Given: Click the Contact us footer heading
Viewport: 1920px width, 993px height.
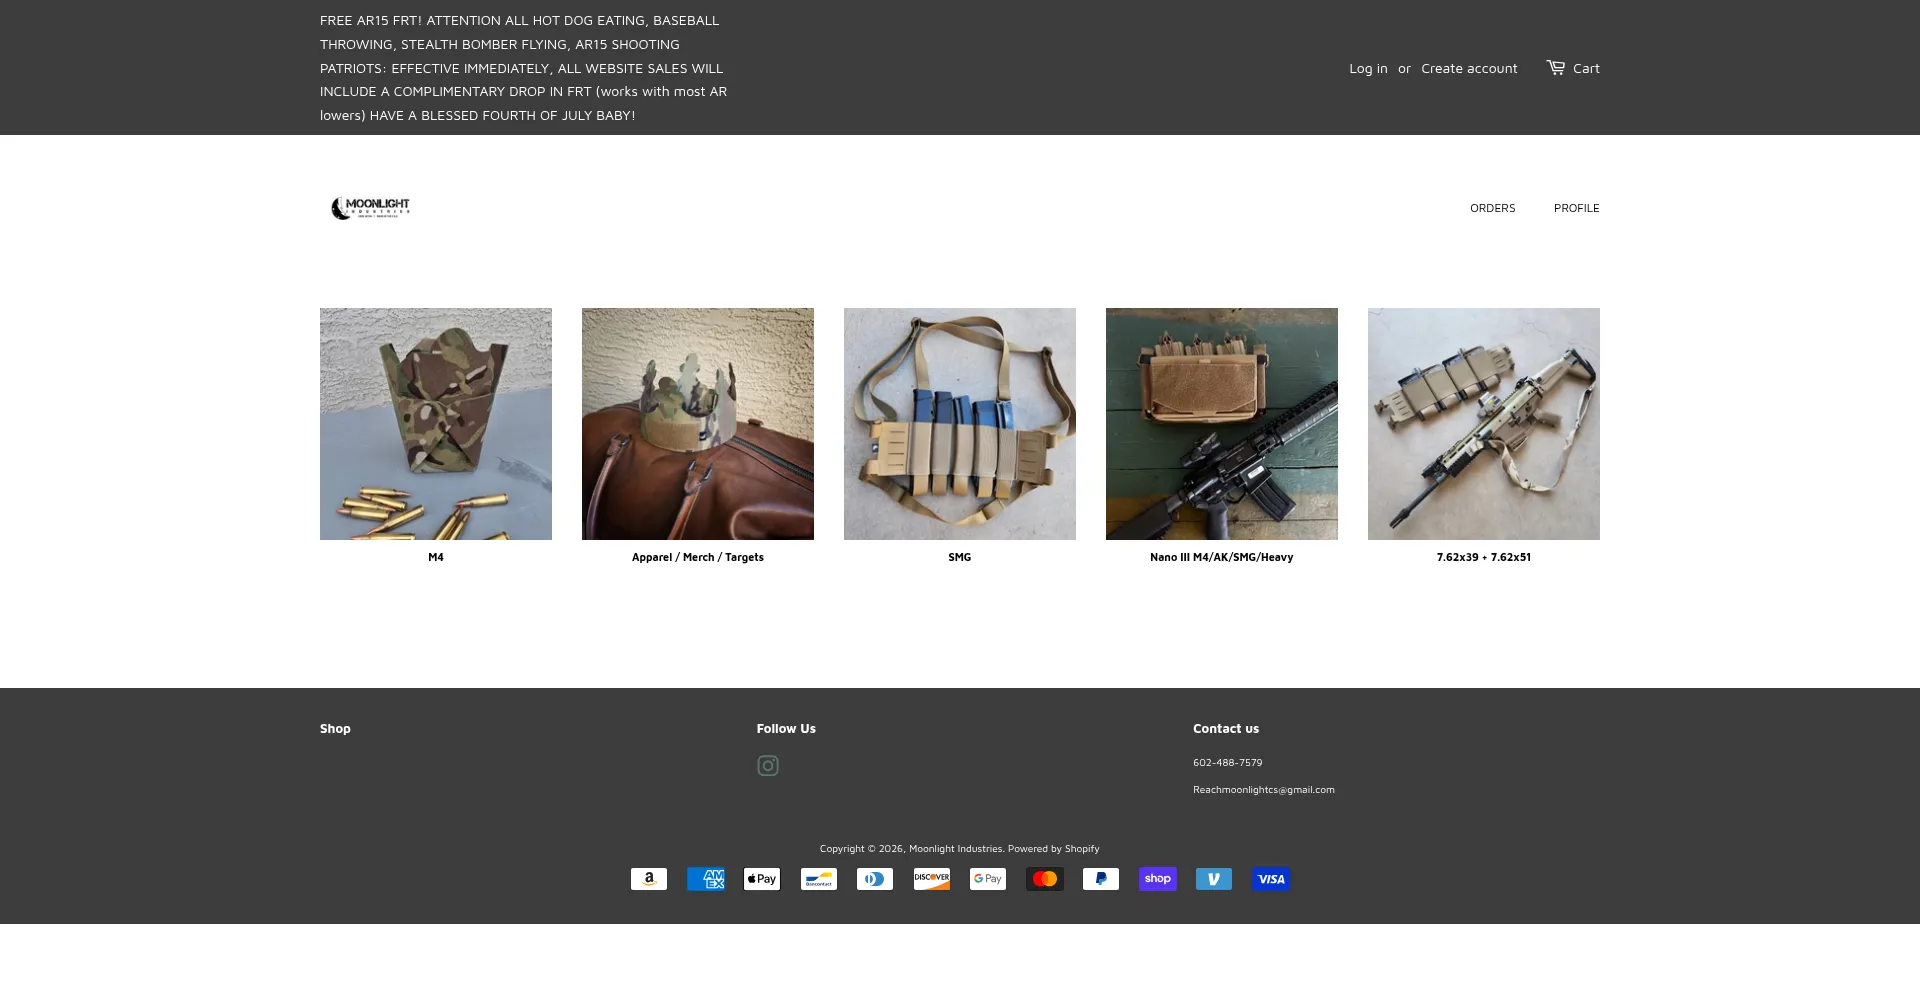Looking at the screenshot, I should [1226, 729].
